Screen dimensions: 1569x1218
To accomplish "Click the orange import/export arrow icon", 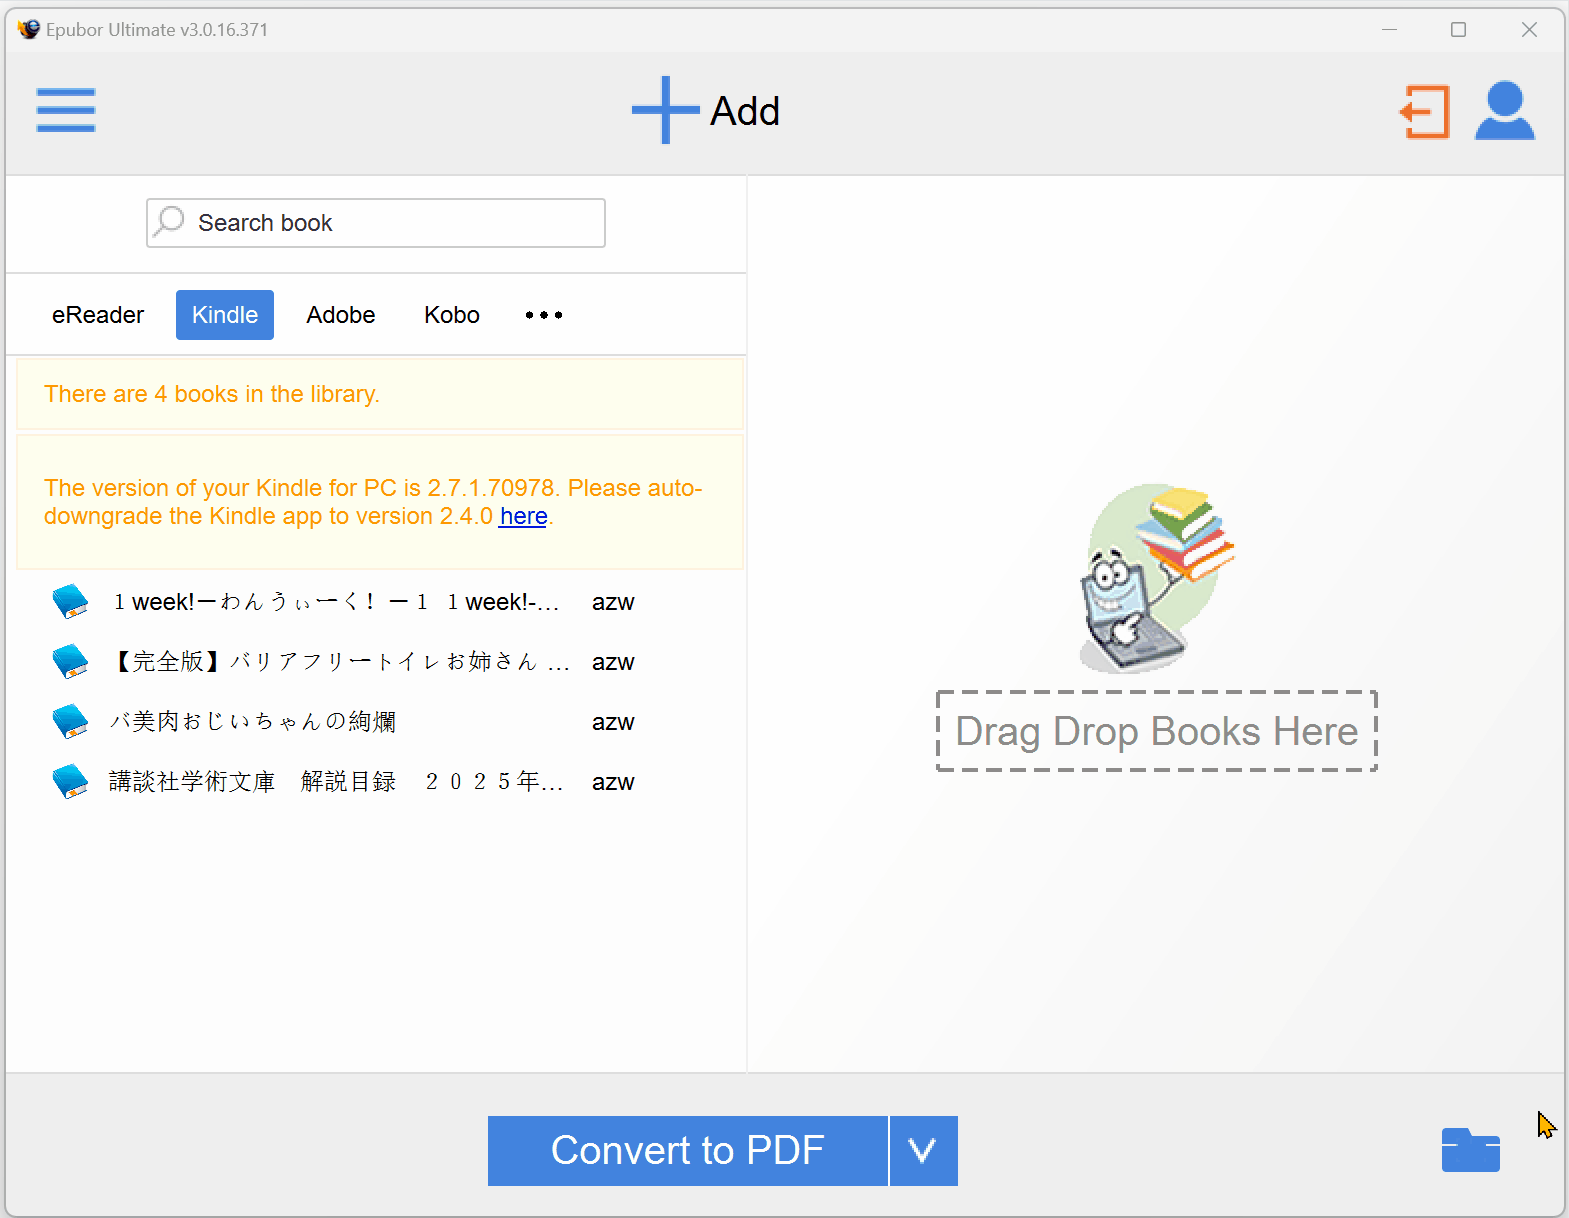I will coord(1425,111).
